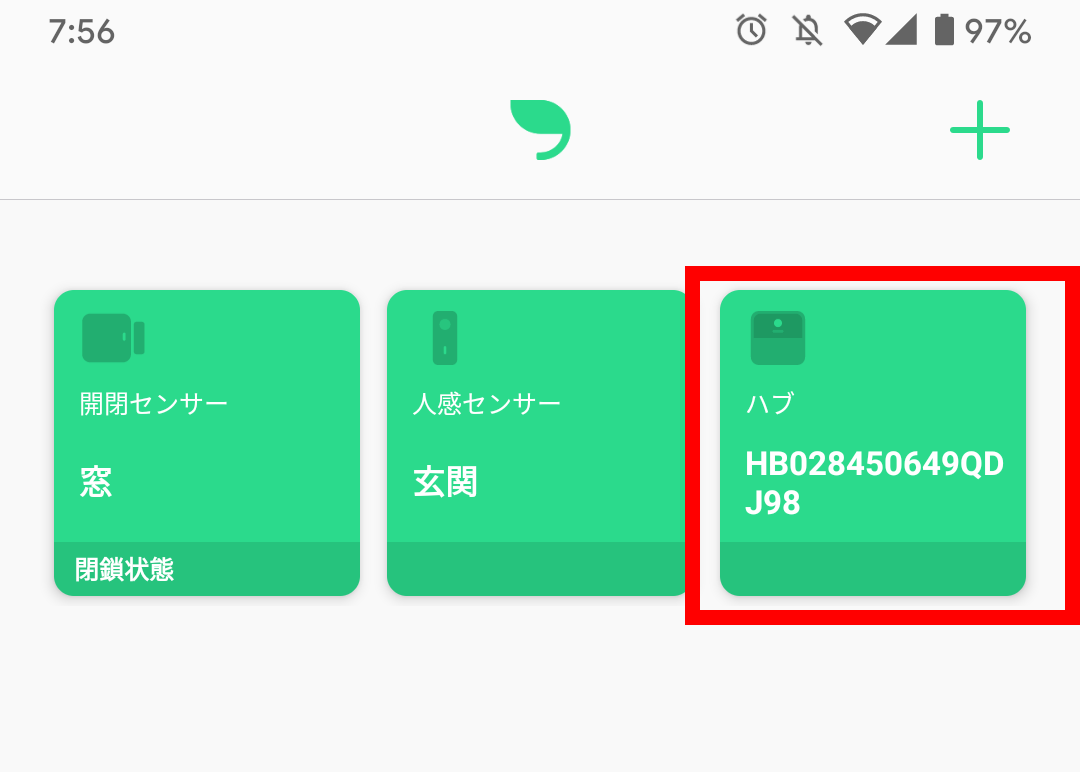Tap the muted notification bell icon
This screenshot has height=772, width=1080.
[x=807, y=31]
